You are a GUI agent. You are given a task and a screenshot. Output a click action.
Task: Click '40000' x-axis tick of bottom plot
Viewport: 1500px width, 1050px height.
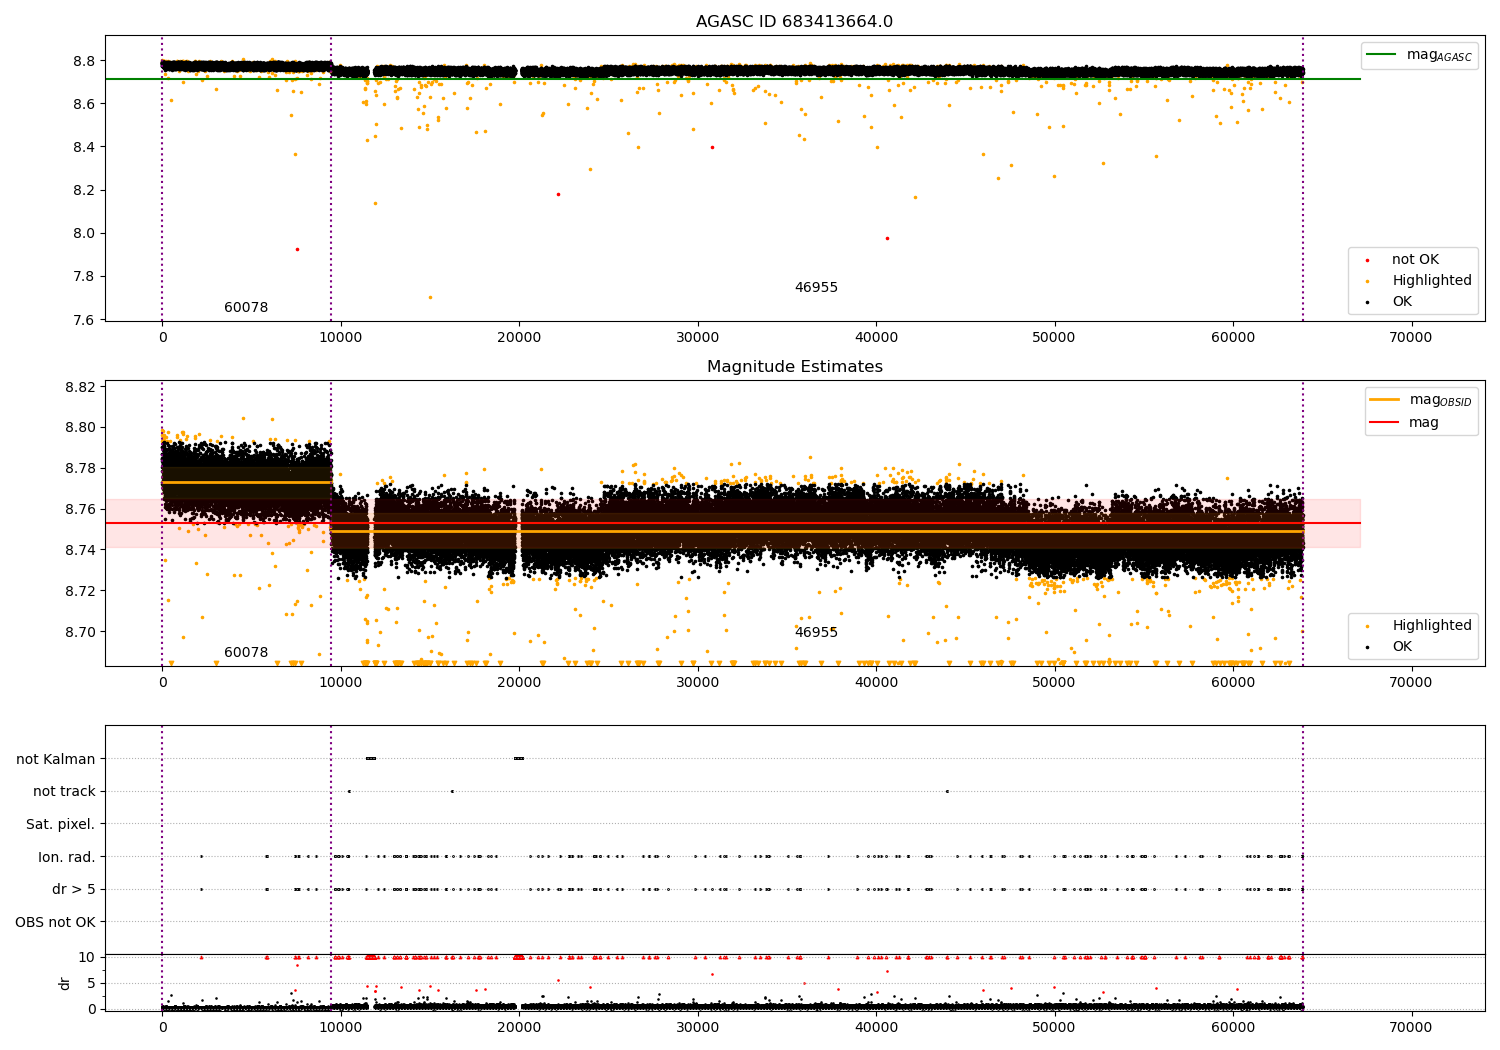tap(876, 1027)
